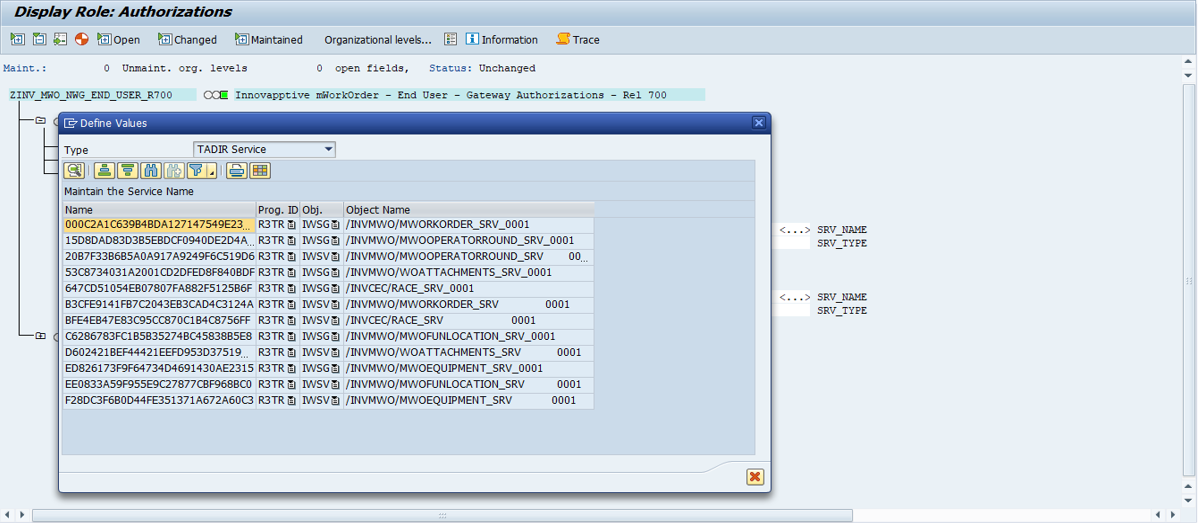This screenshot has height=523, width=1198.
Task: Collapse the top folder node in role tree
Action: (x=40, y=121)
